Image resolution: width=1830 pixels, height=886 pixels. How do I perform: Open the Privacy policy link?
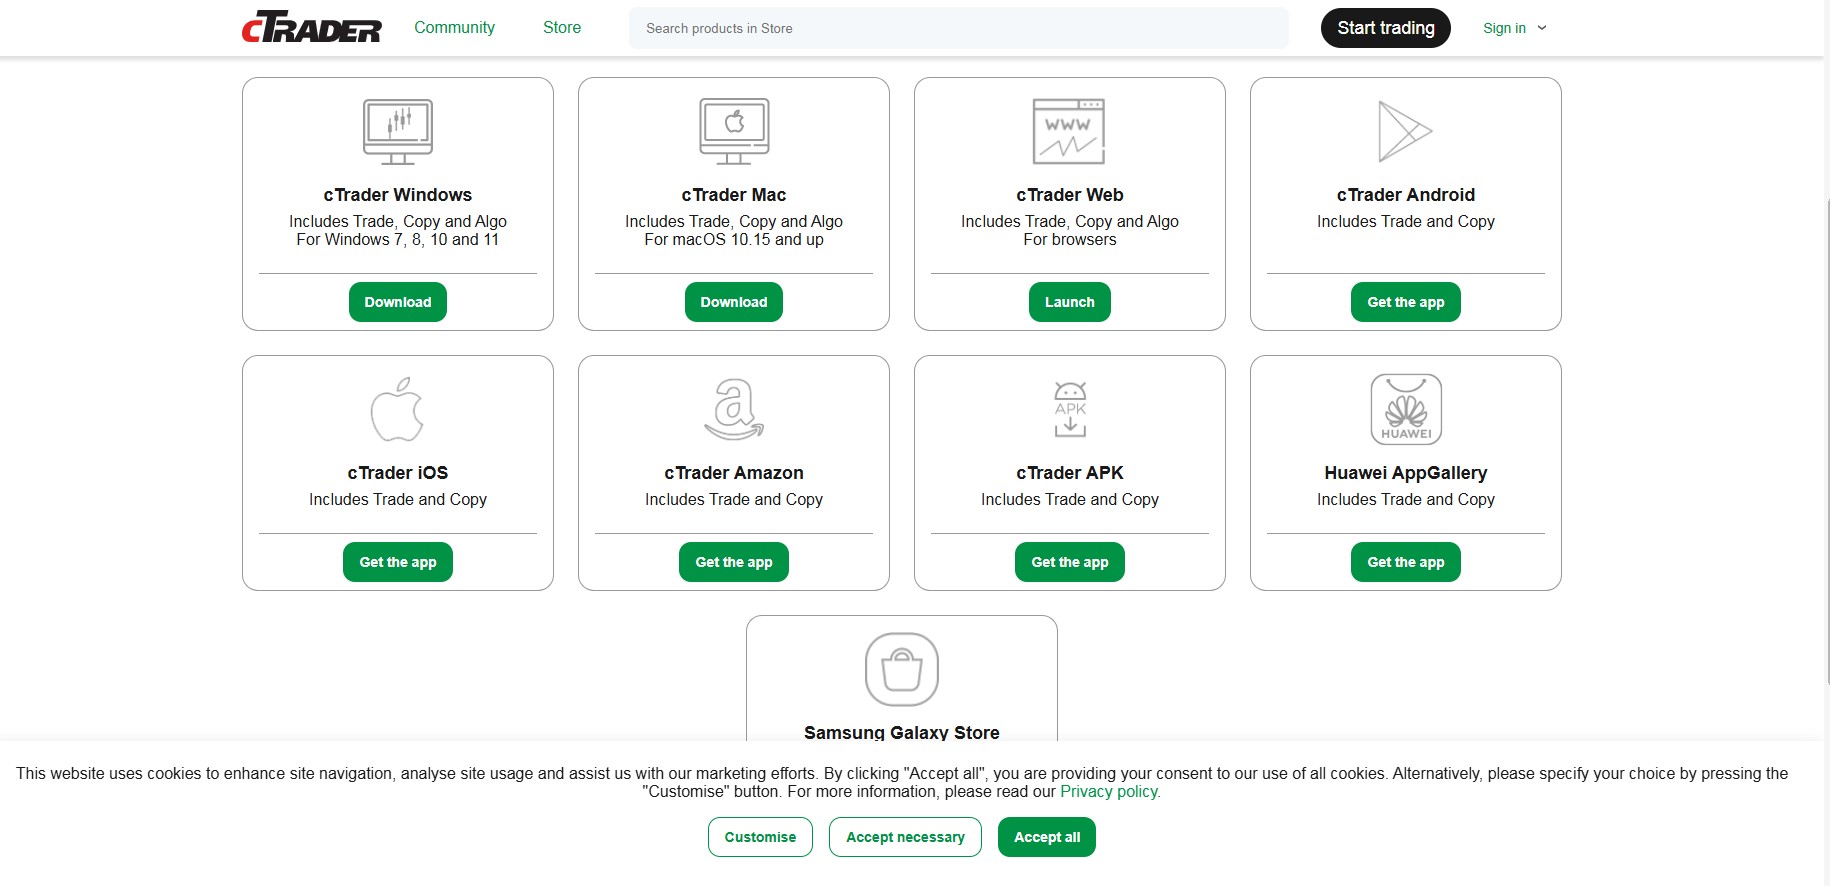click(x=1110, y=792)
